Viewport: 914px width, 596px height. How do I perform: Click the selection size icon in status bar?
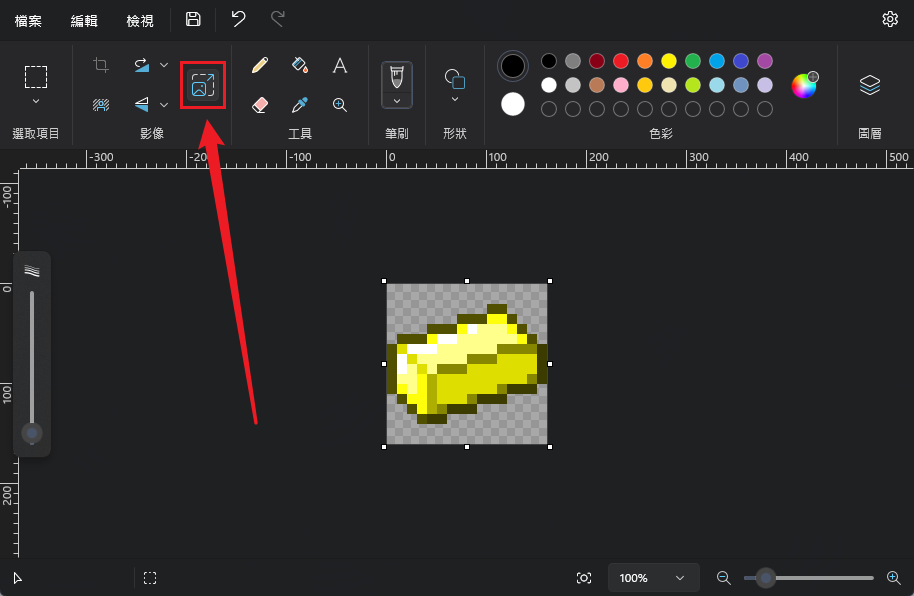pos(150,578)
